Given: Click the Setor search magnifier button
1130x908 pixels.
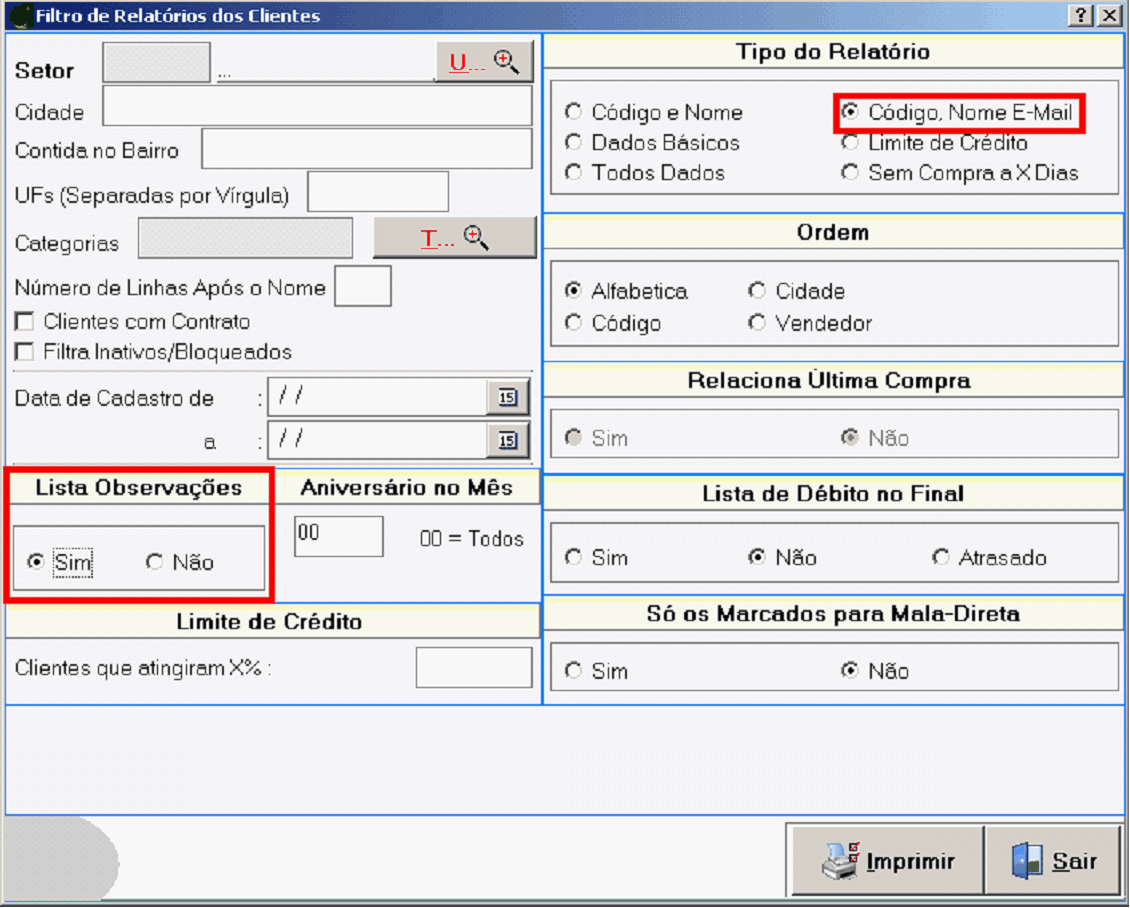Looking at the screenshot, I should (x=484, y=63).
